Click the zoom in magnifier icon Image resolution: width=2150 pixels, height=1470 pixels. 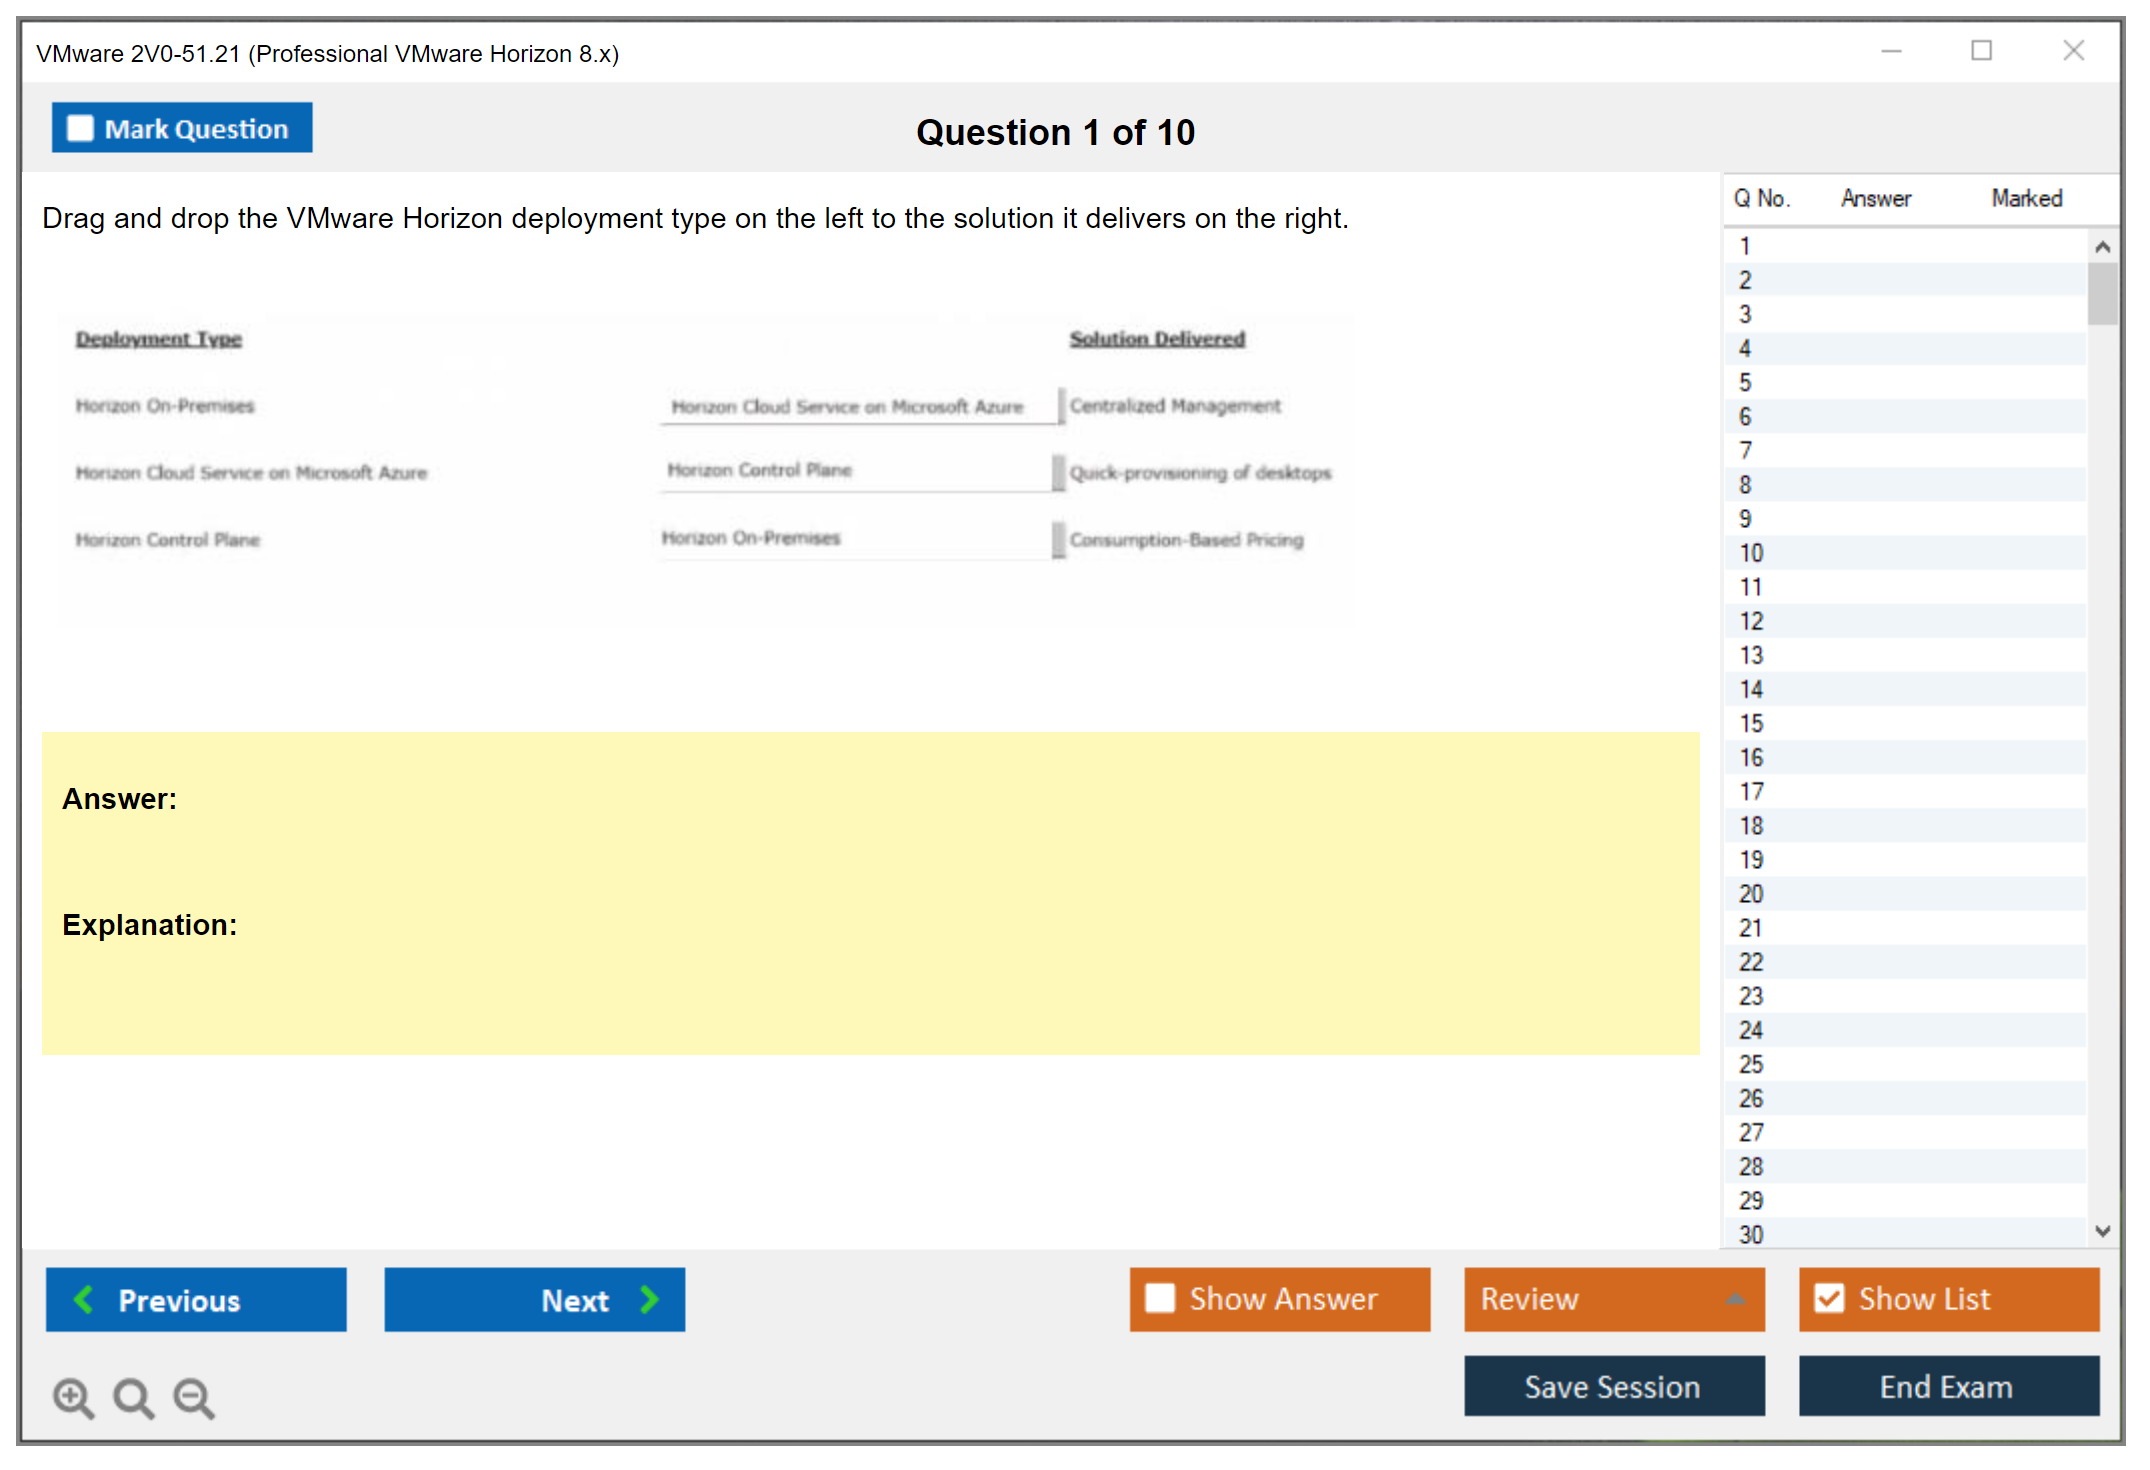pos(73,1397)
